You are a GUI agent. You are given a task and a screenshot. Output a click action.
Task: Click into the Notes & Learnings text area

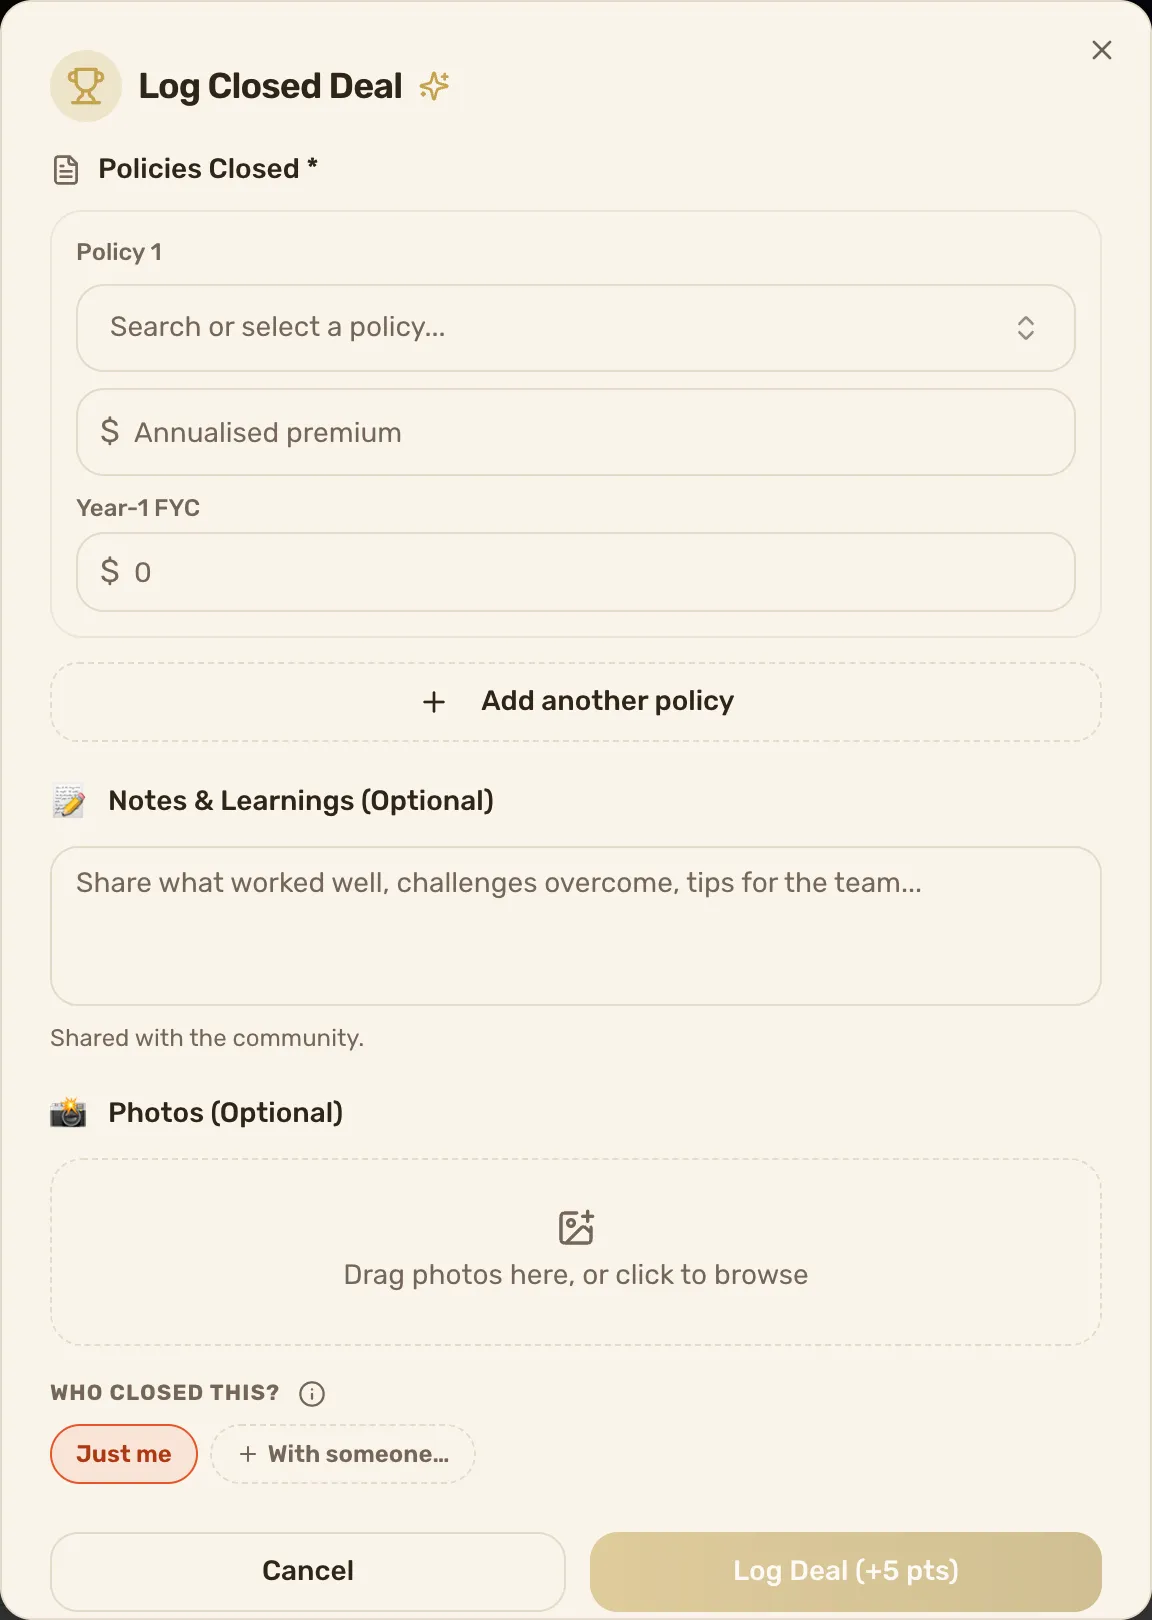[x=576, y=926]
